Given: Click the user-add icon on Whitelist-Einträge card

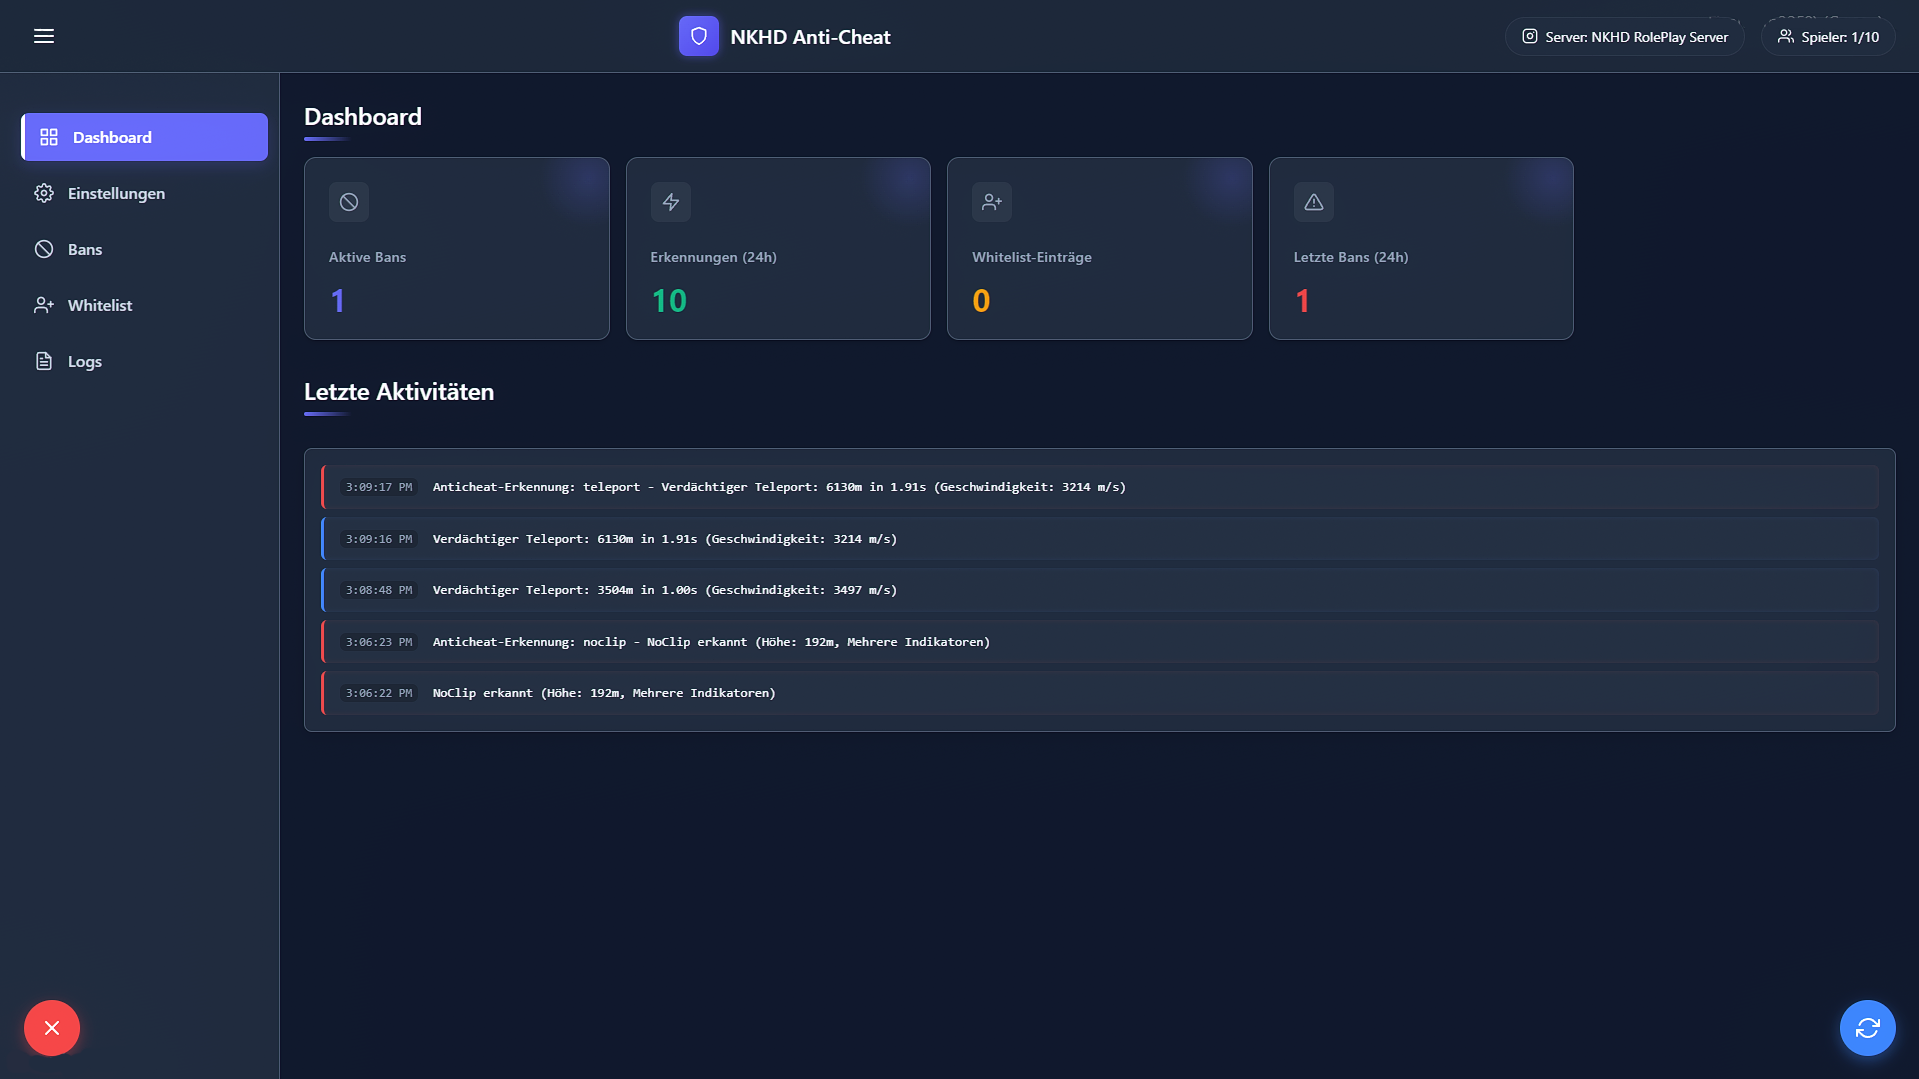Looking at the screenshot, I should point(991,201).
